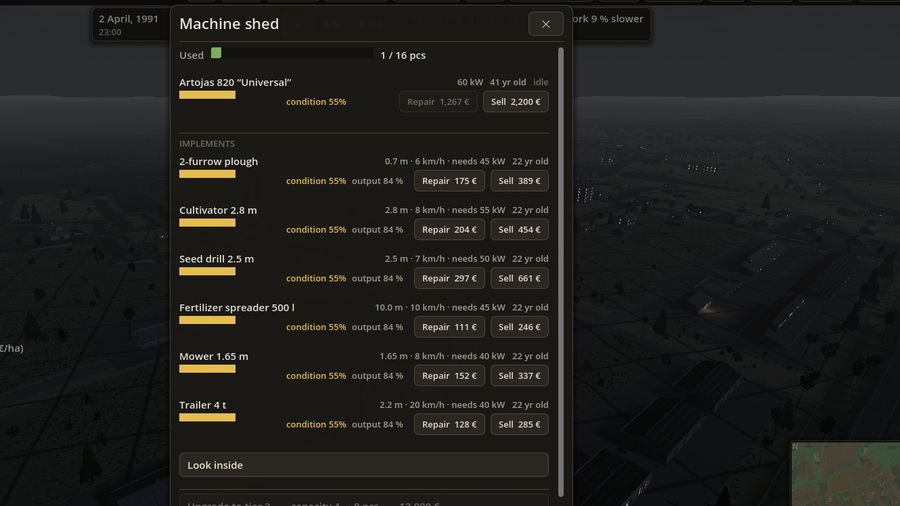This screenshot has height=506, width=900.
Task: Sell the Mower for 337 €
Action: 519,376
